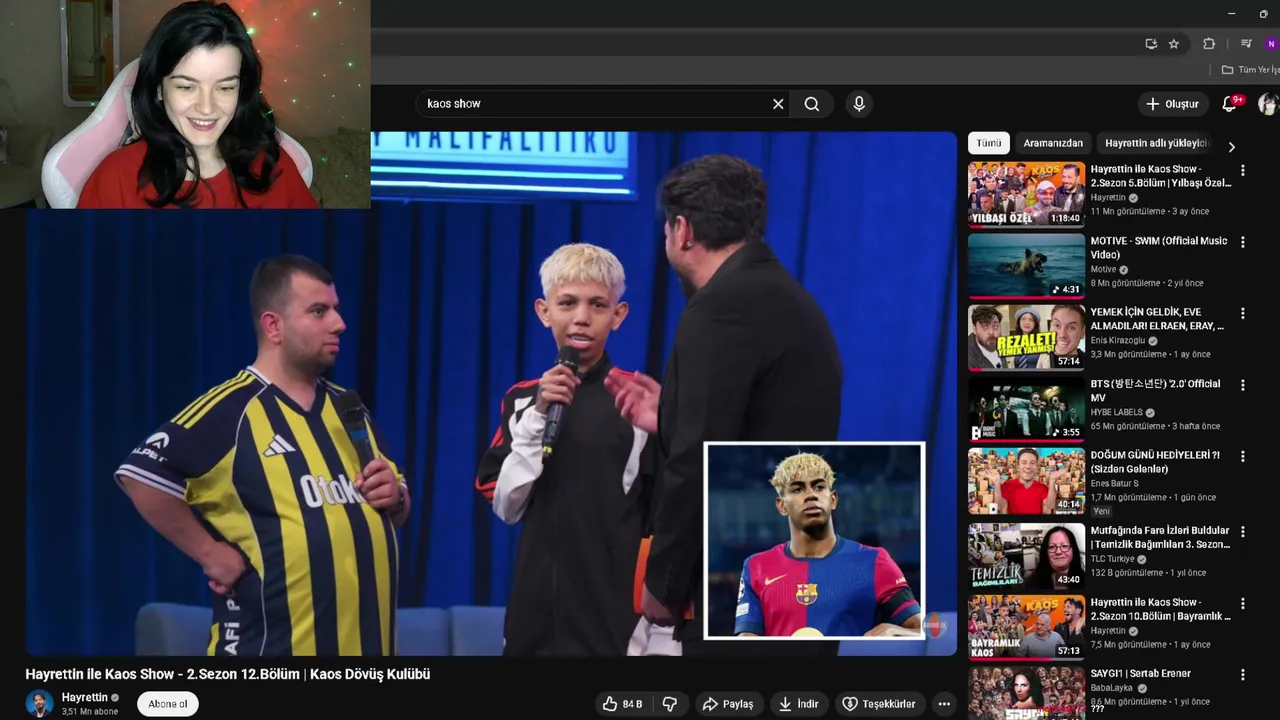This screenshot has height=720, width=1280.
Task: Subscribe with Abone ol button
Action: click(167, 704)
